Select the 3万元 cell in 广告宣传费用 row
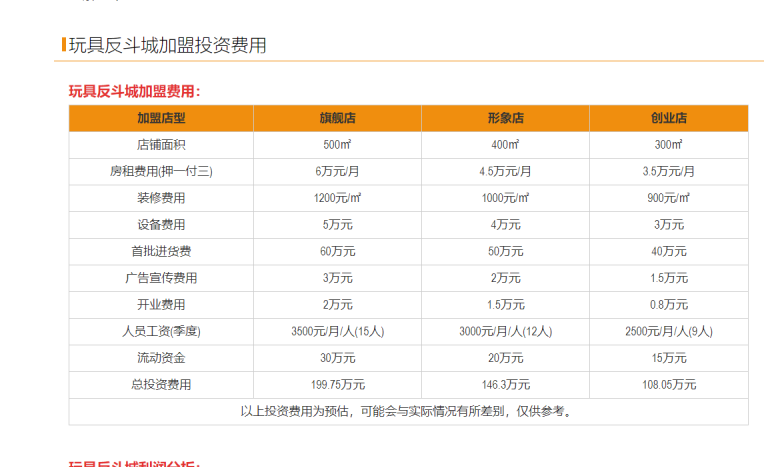Image resolution: width=770 pixels, height=467 pixels. click(x=337, y=278)
